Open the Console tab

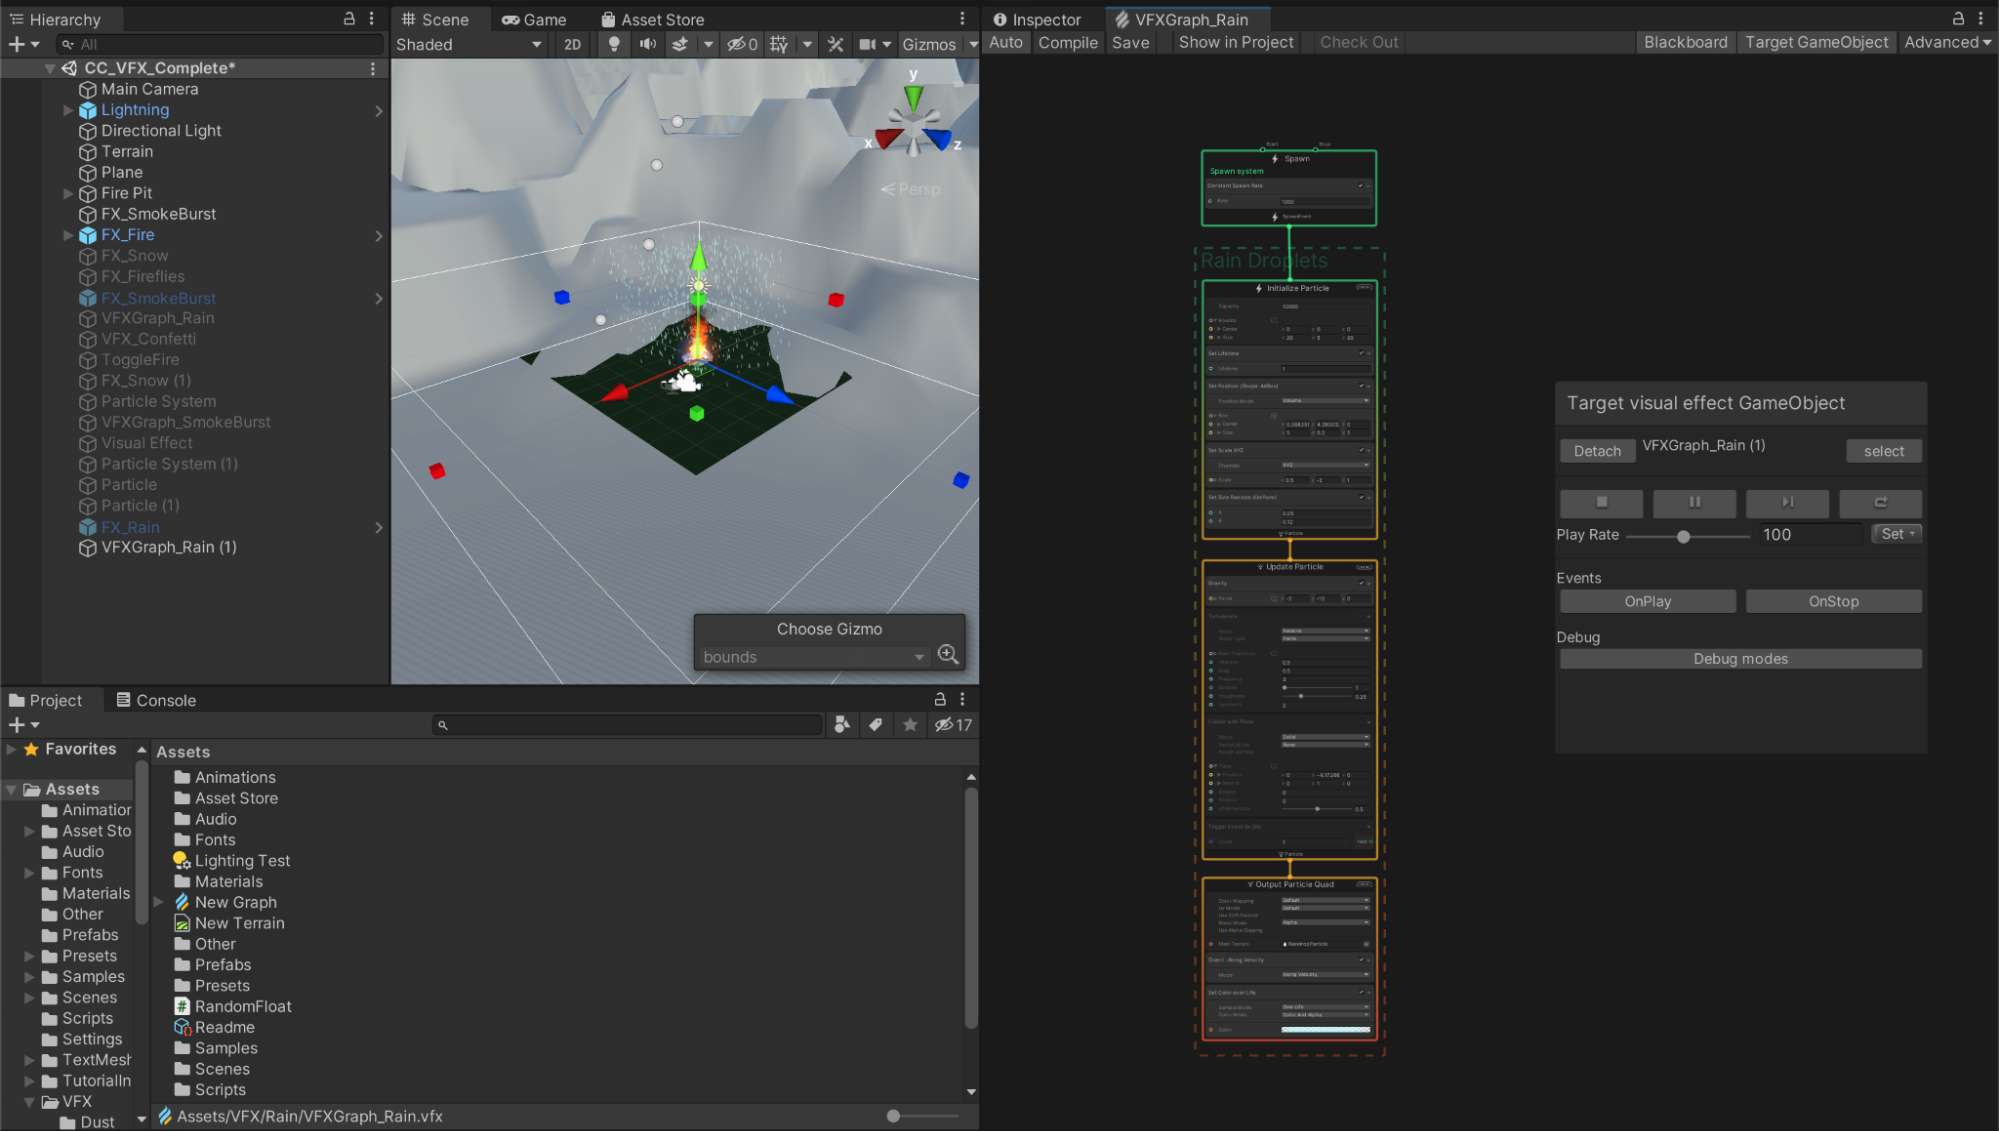(156, 700)
